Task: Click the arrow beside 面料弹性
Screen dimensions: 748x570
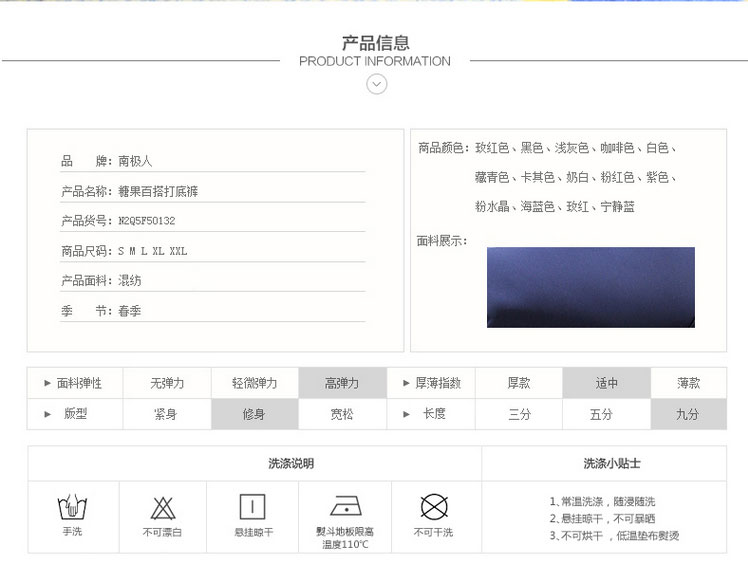Action: point(47,383)
